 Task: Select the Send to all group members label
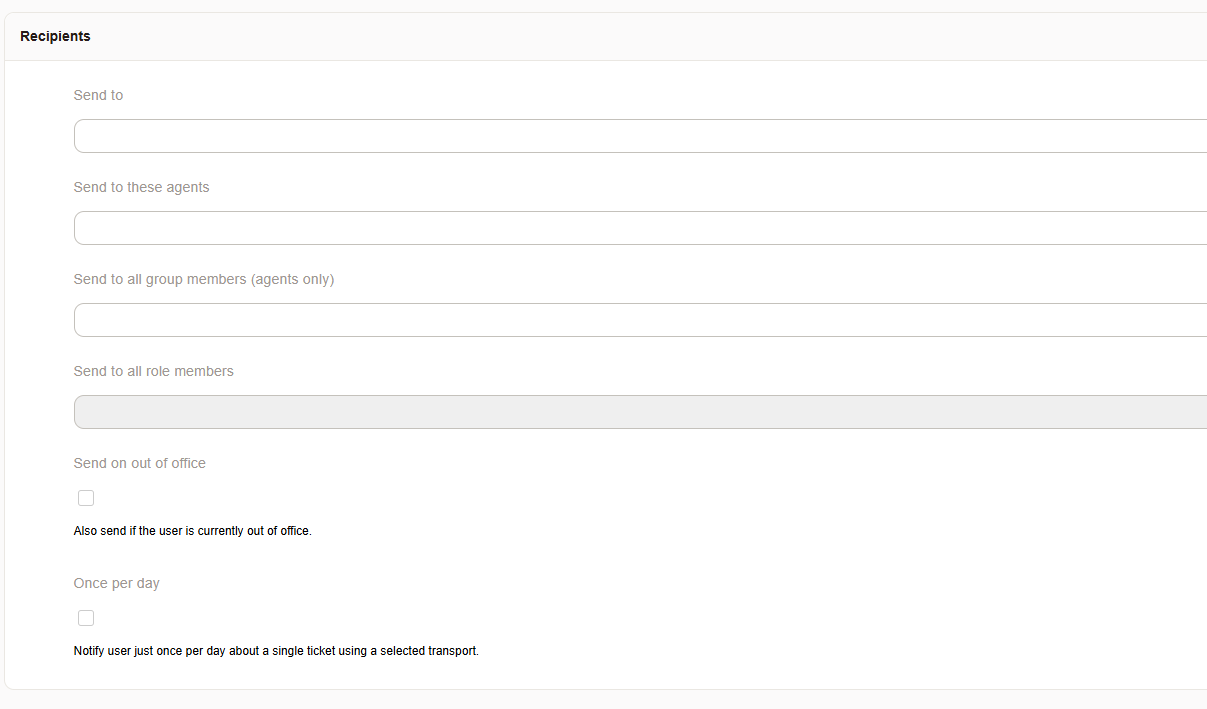click(203, 279)
